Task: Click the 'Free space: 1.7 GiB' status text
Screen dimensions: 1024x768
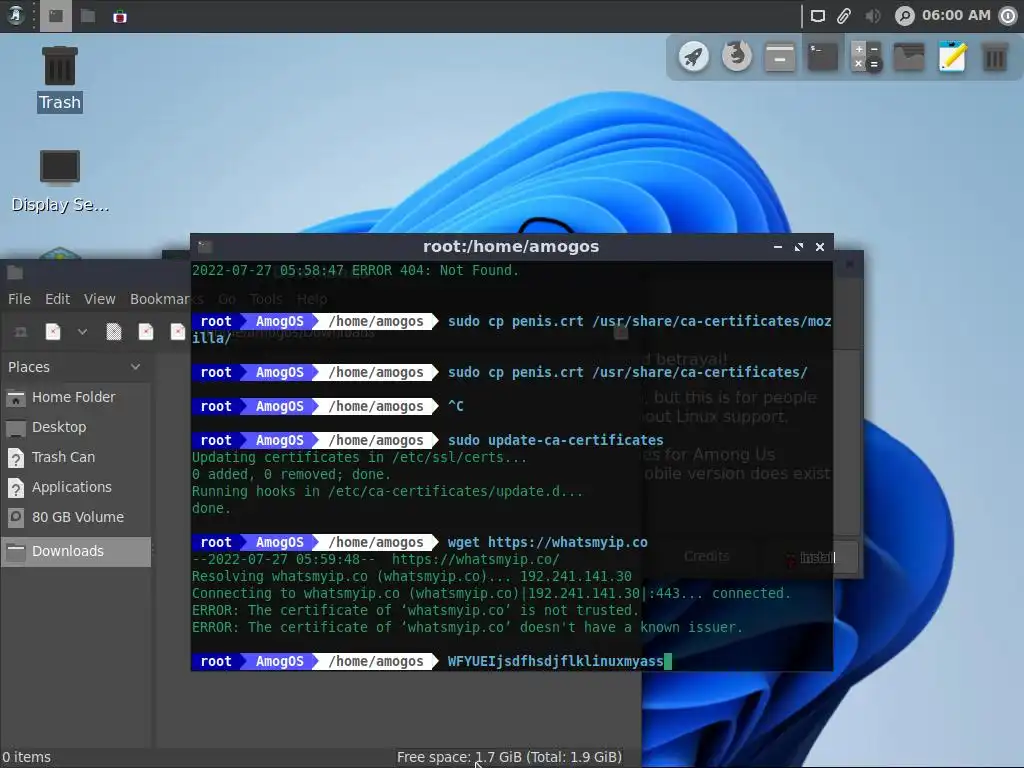Action: click(x=509, y=757)
